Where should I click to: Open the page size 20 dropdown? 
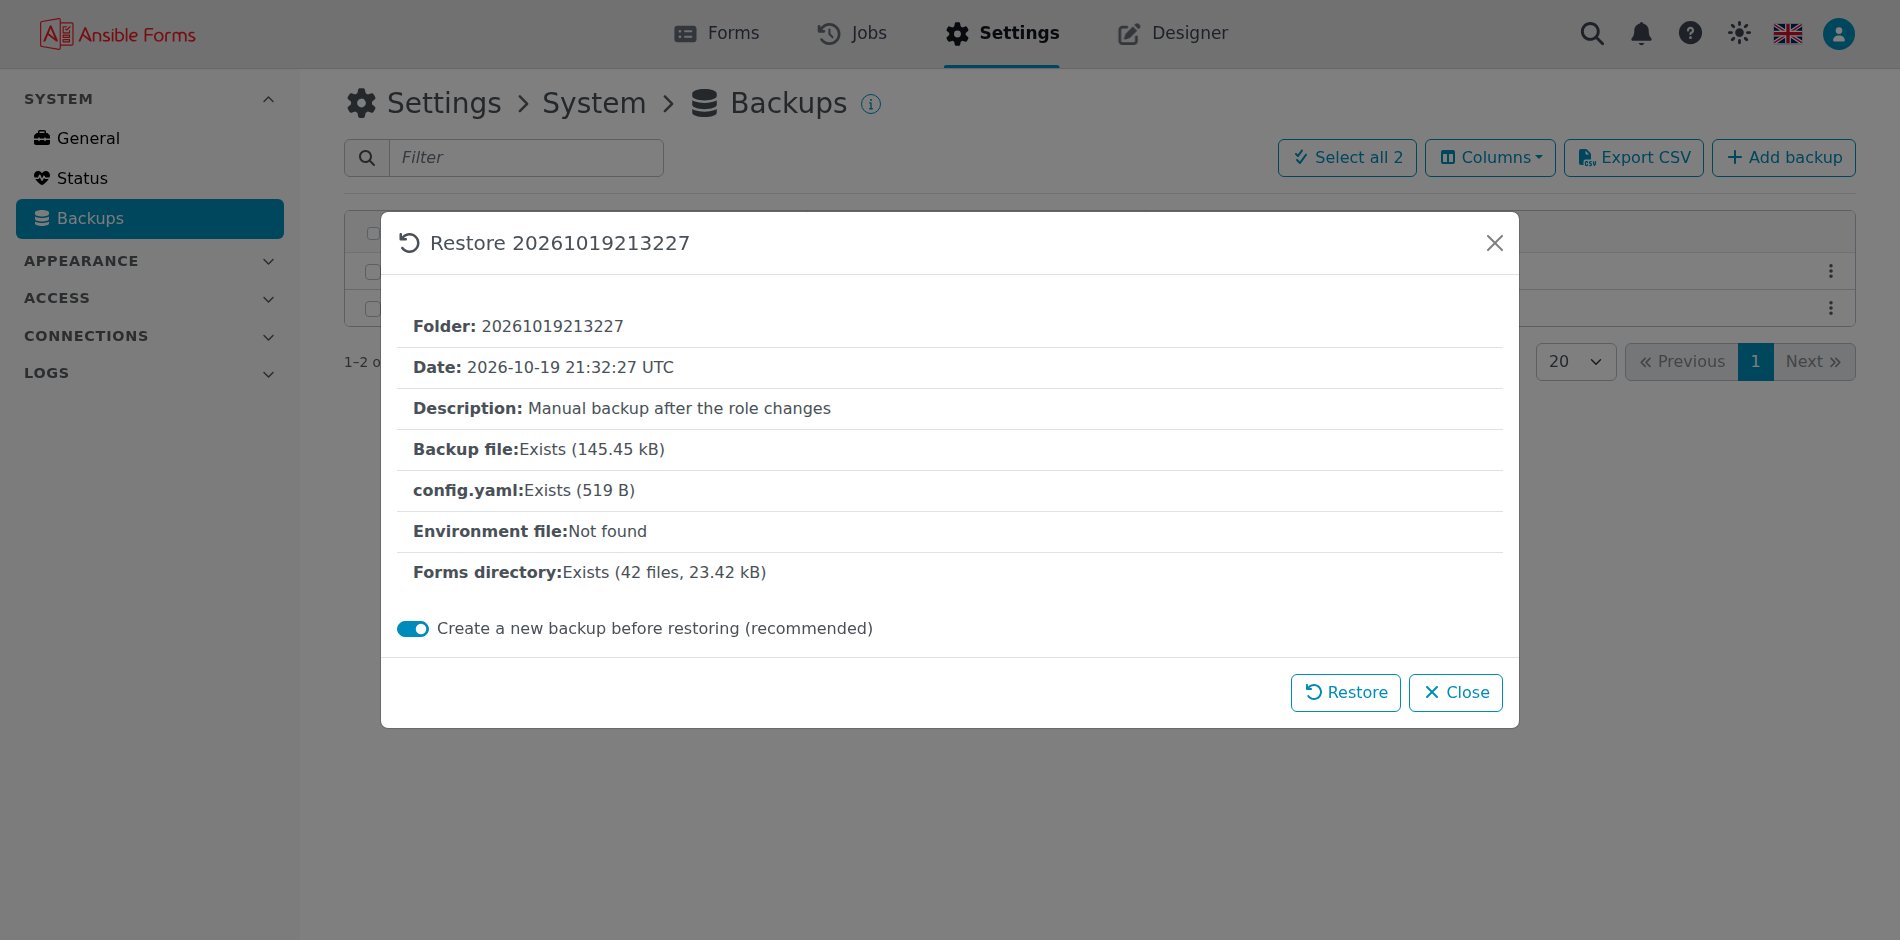(x=1576, y=362)
